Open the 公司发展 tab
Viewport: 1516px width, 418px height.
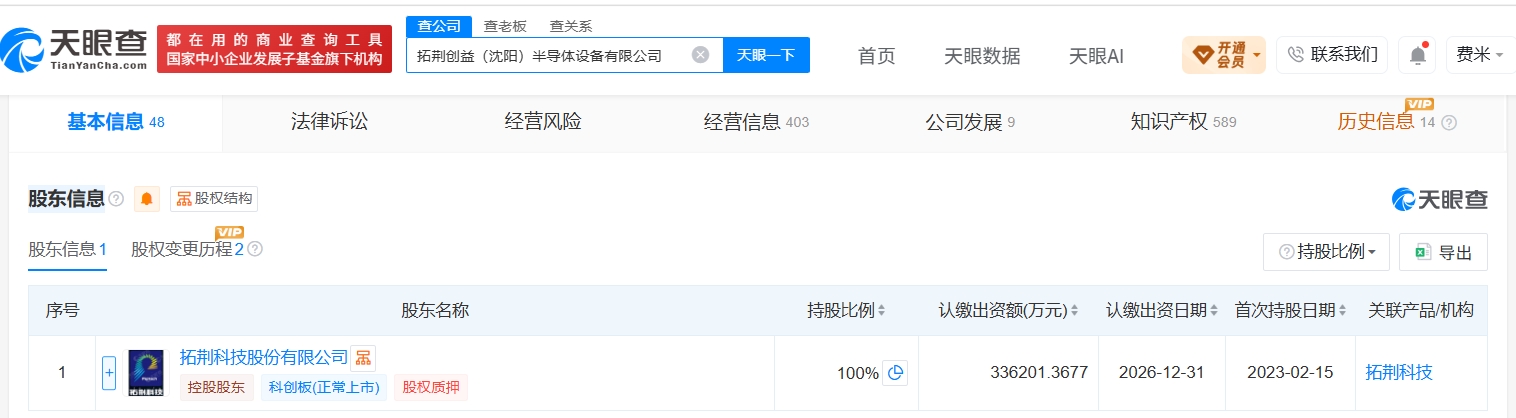click(970, 122)
